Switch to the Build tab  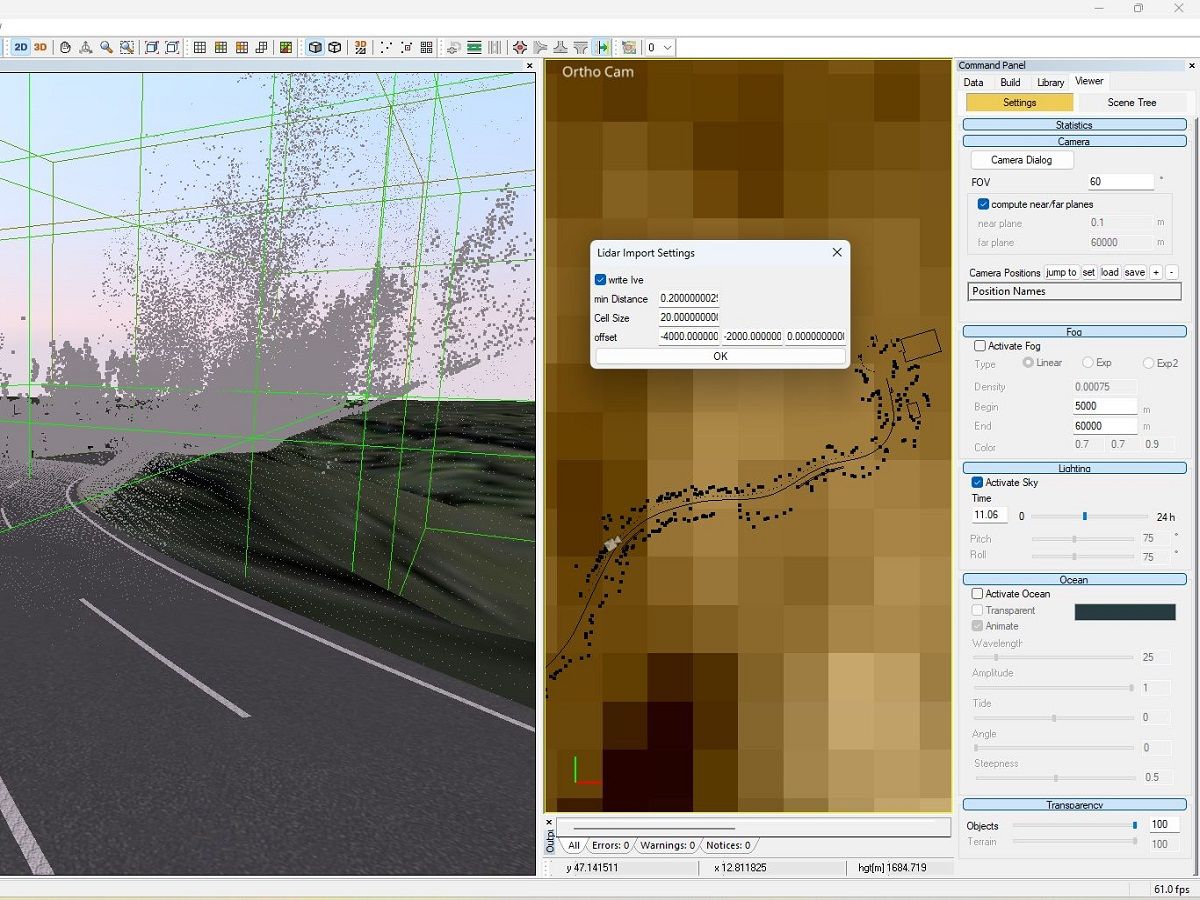(x=1010, y=82)
